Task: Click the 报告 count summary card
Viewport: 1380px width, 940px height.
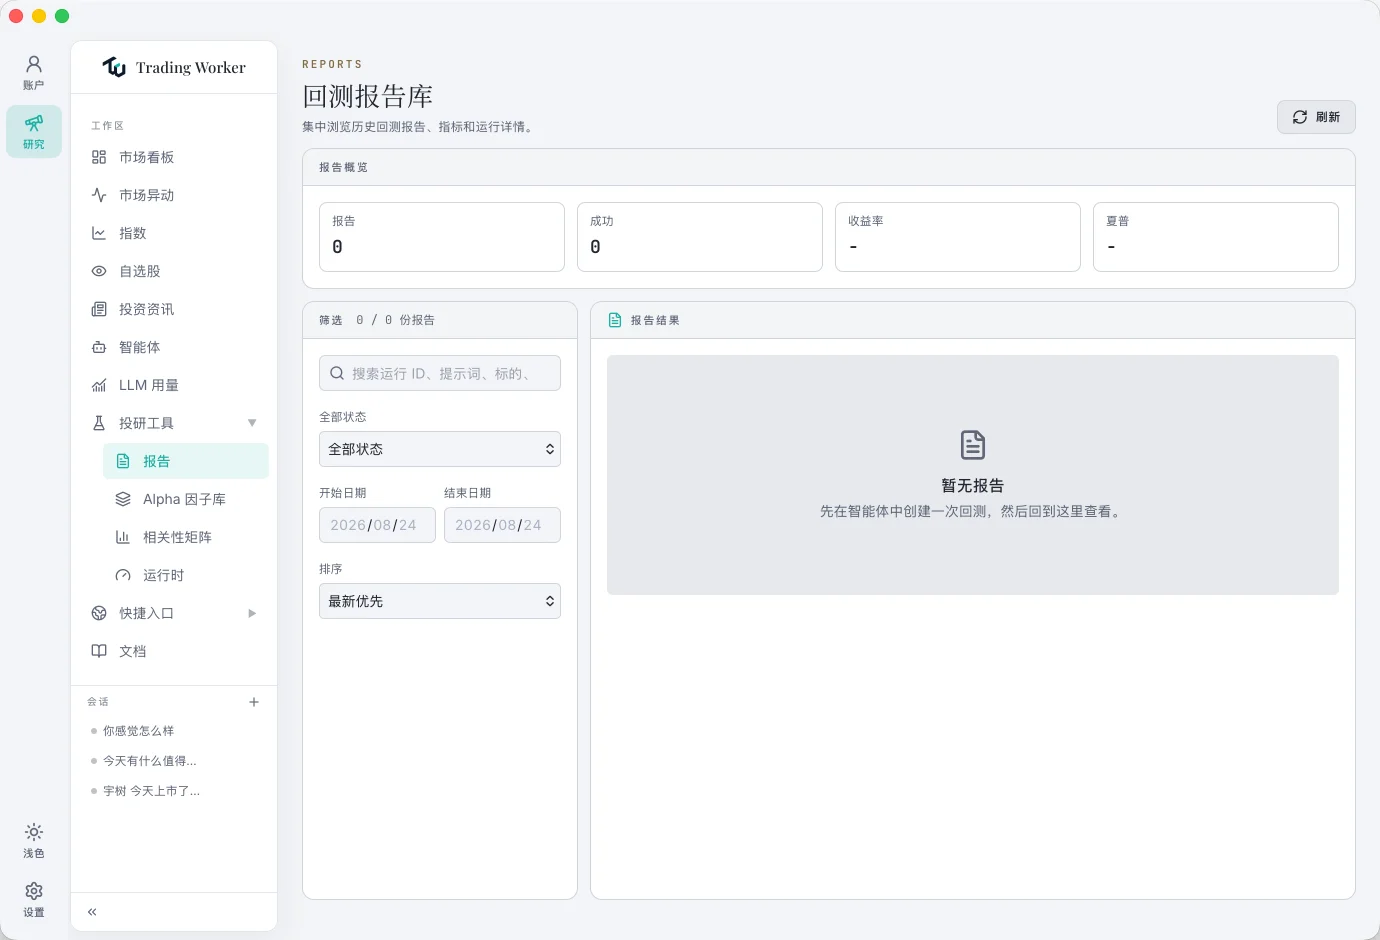Action: coord(442,237)
